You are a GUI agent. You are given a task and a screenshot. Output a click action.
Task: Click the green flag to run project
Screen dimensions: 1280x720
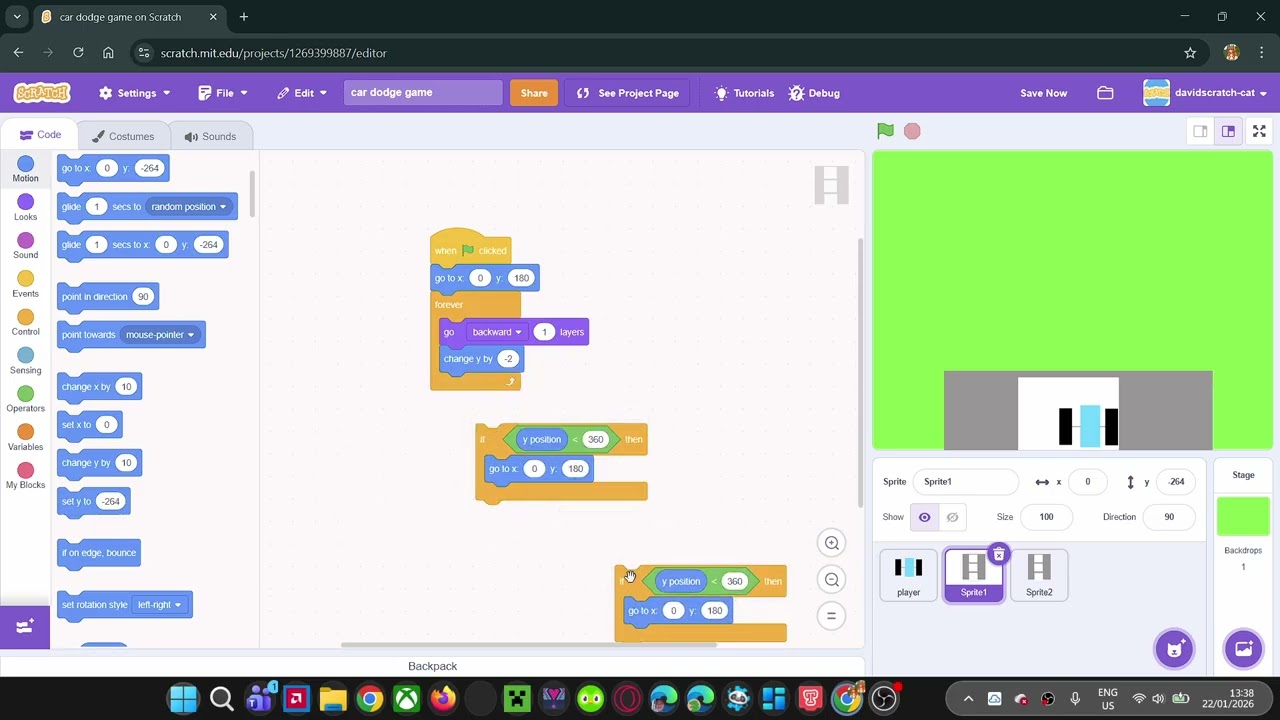tap(885, 131)
